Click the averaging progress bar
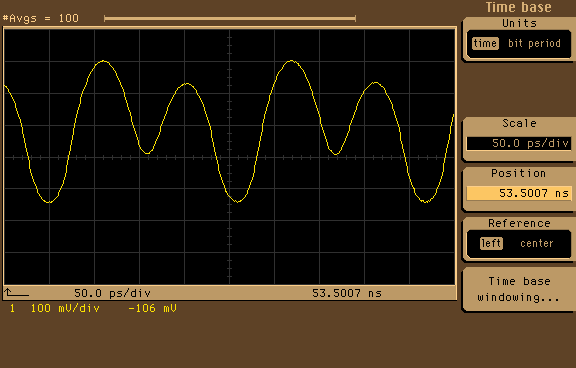The height and width of the screenshot is (368, 576). [230, 18]
